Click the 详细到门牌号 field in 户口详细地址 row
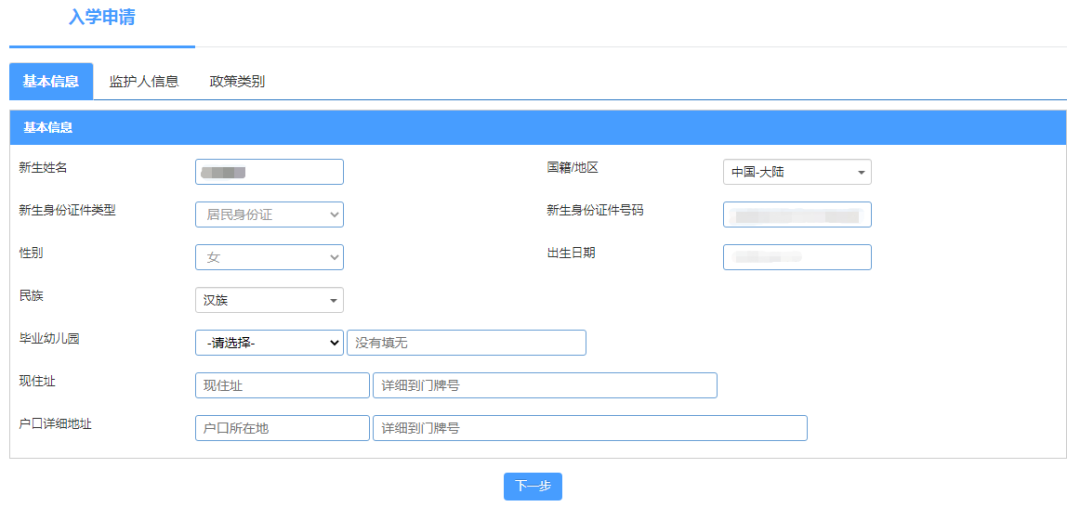 tap(589, 428)
